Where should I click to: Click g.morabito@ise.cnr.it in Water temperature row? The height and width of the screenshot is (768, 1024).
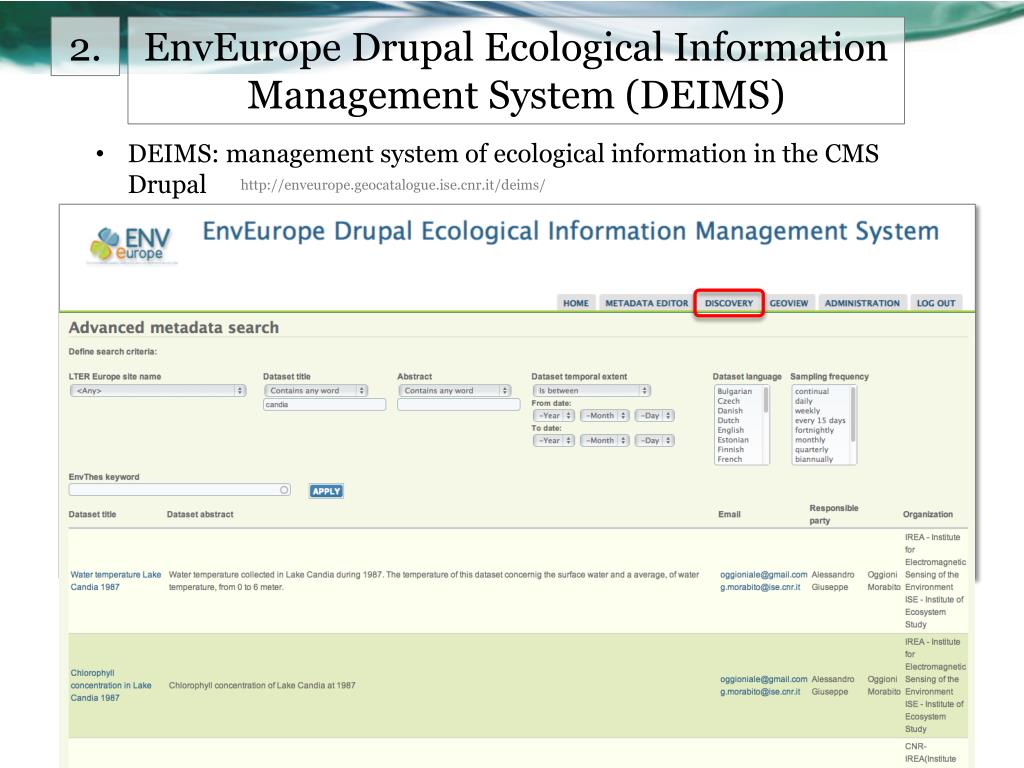tap(760, 587)
